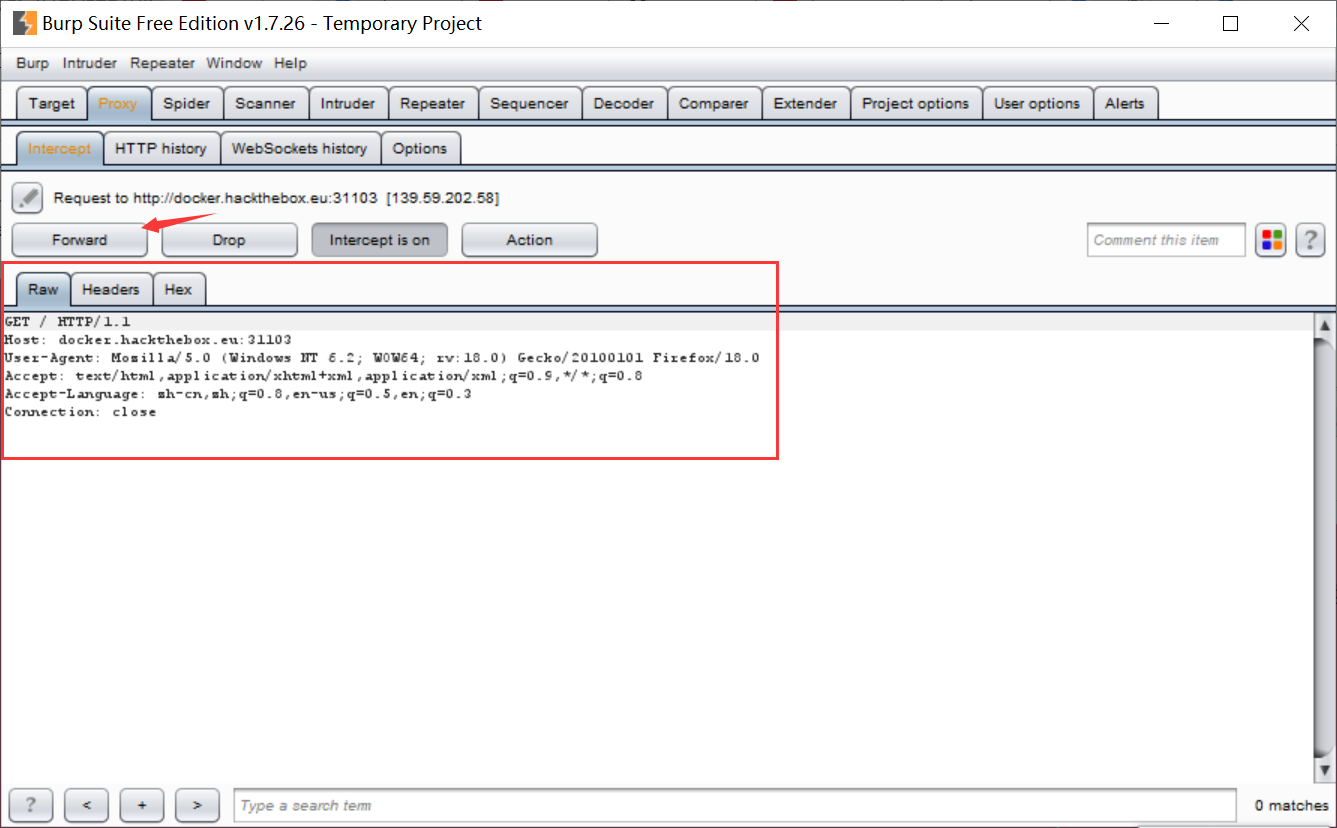Click the pencil edit target icon

point(27,198)
